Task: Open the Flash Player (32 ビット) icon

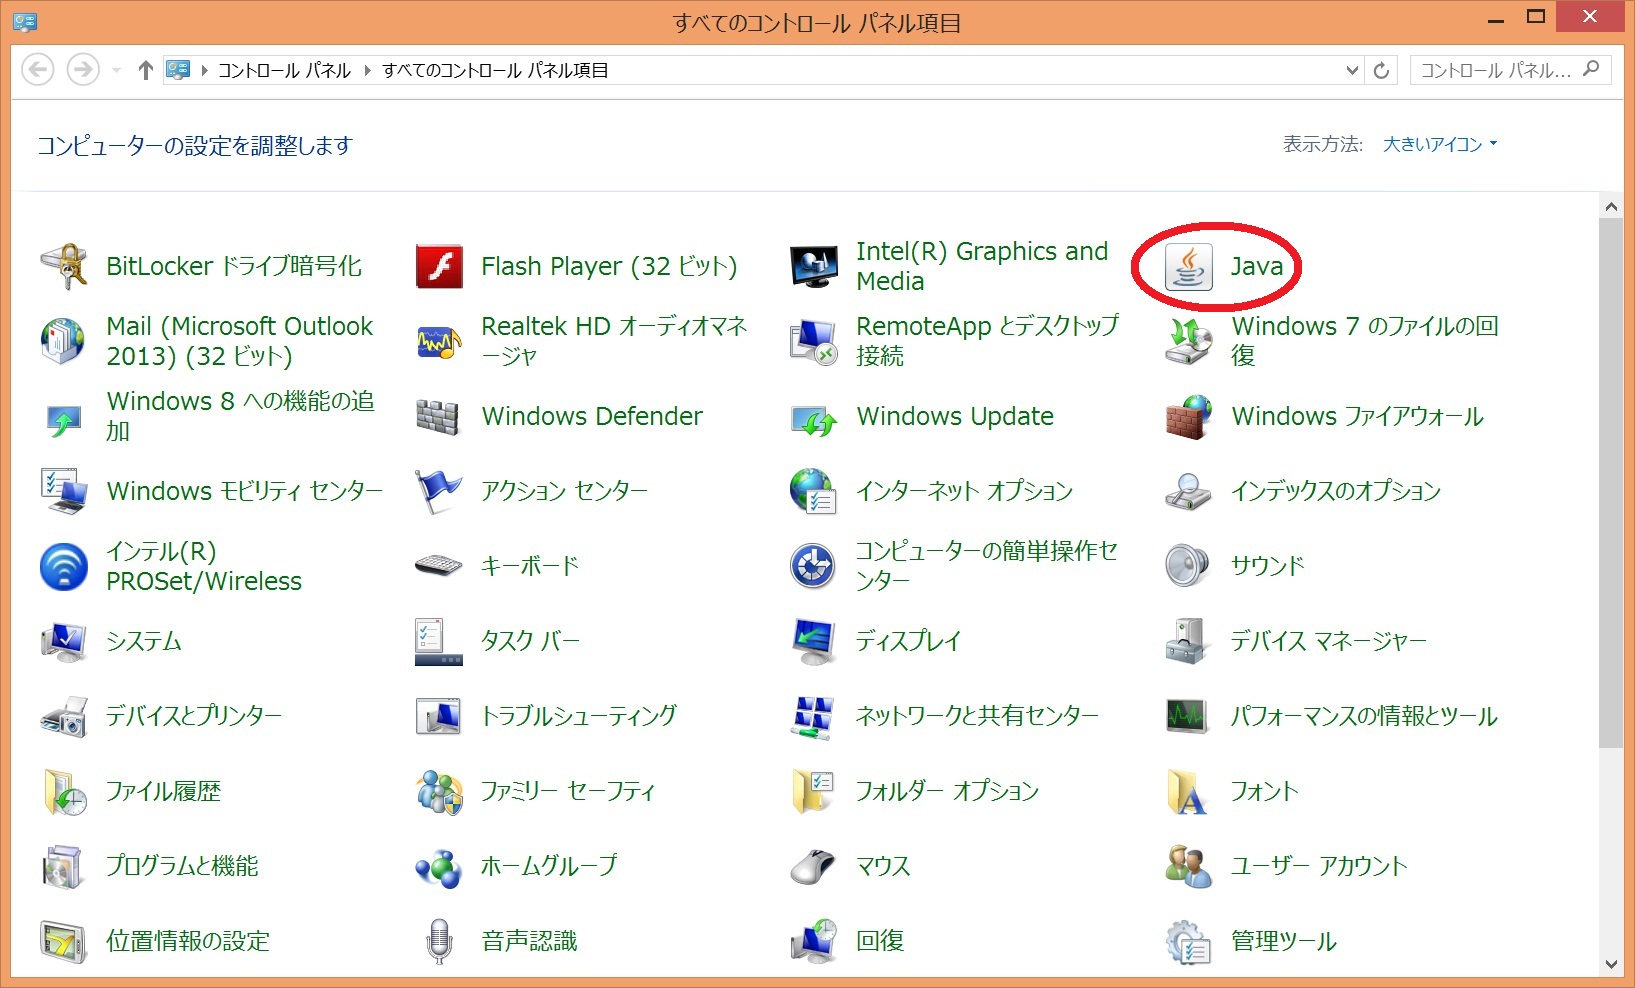Action: tap(439, 266)
